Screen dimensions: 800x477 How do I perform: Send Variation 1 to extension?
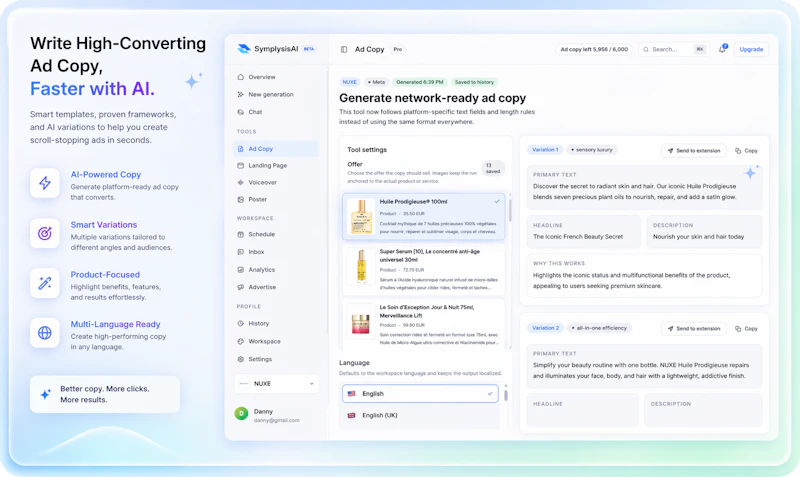click(694, 150)
